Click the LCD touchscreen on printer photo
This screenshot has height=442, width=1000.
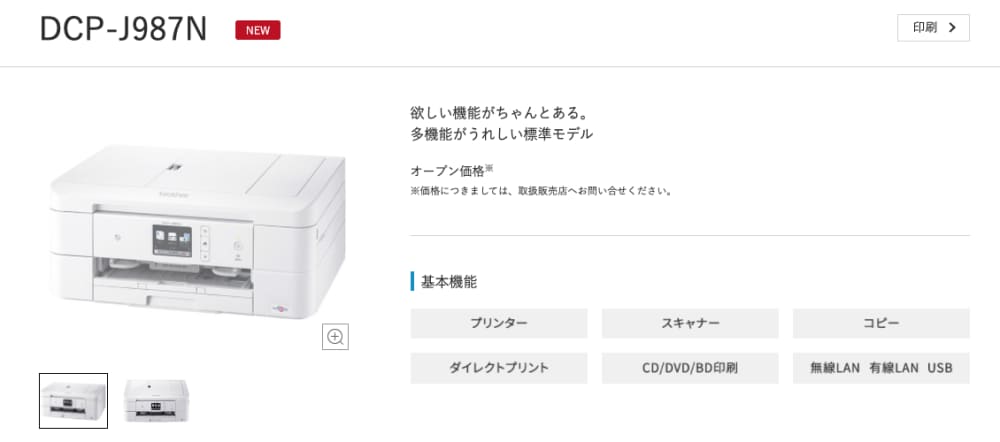173,242
